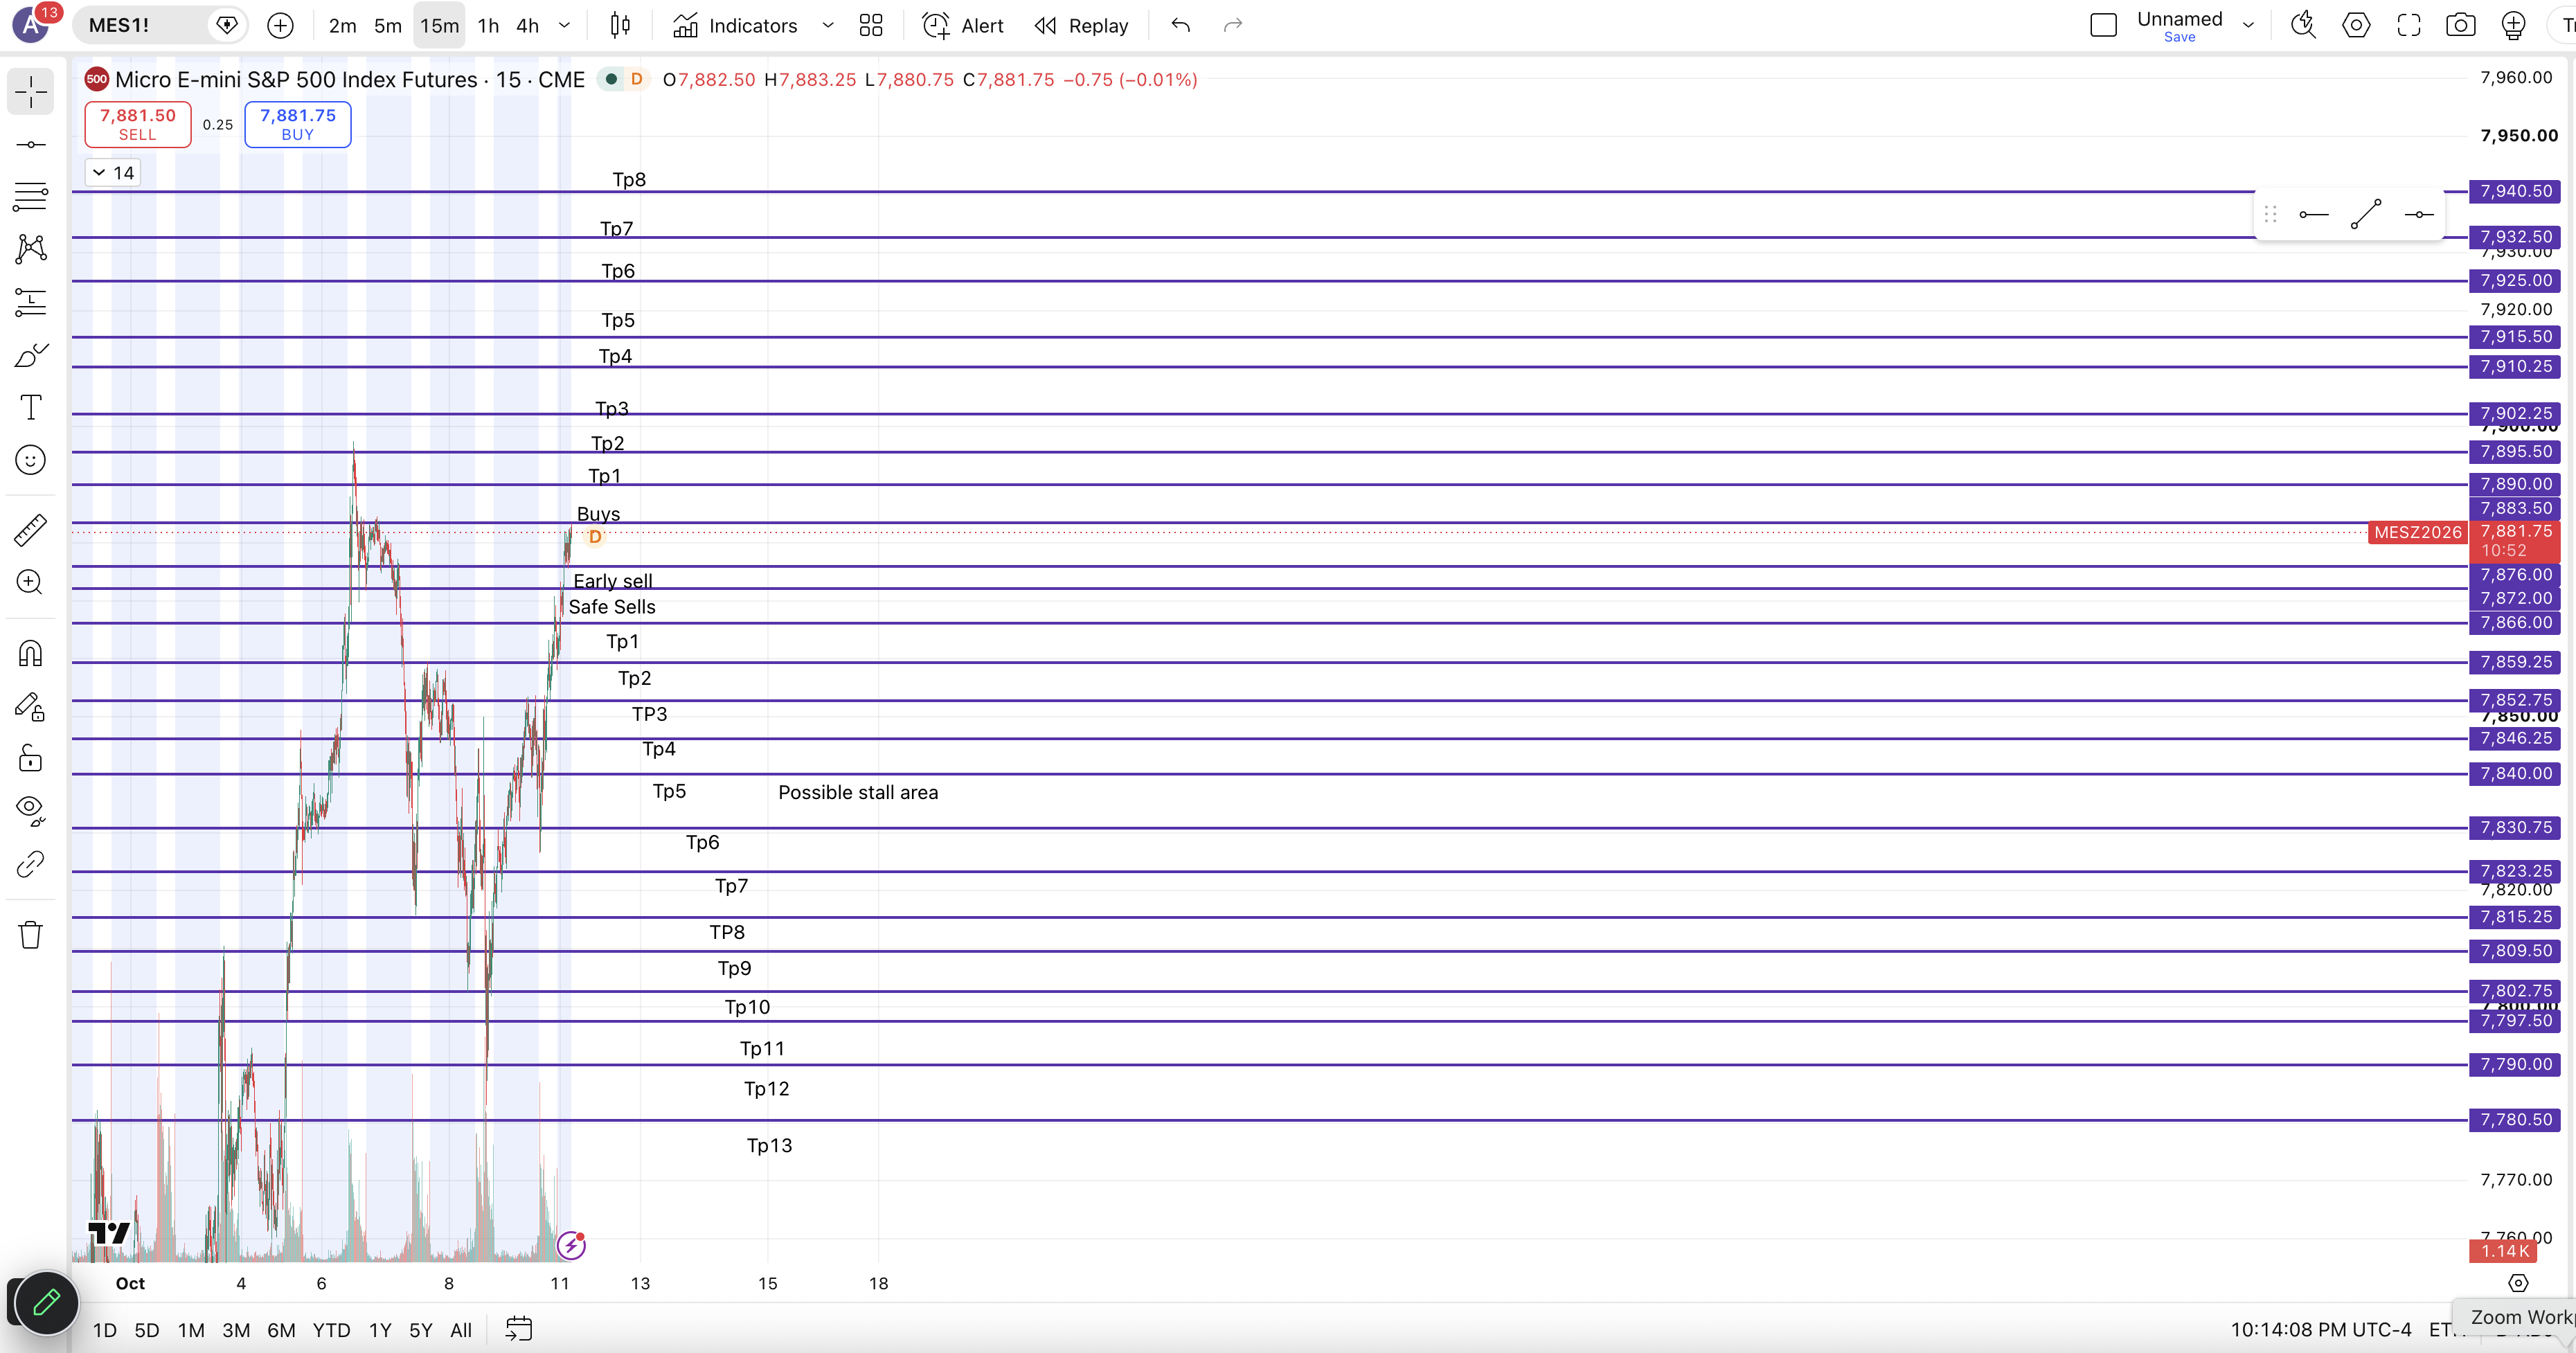This screenshot has width=2576, height=1353.
Task: Select the brush drawing tool
Action: (31, 355)
